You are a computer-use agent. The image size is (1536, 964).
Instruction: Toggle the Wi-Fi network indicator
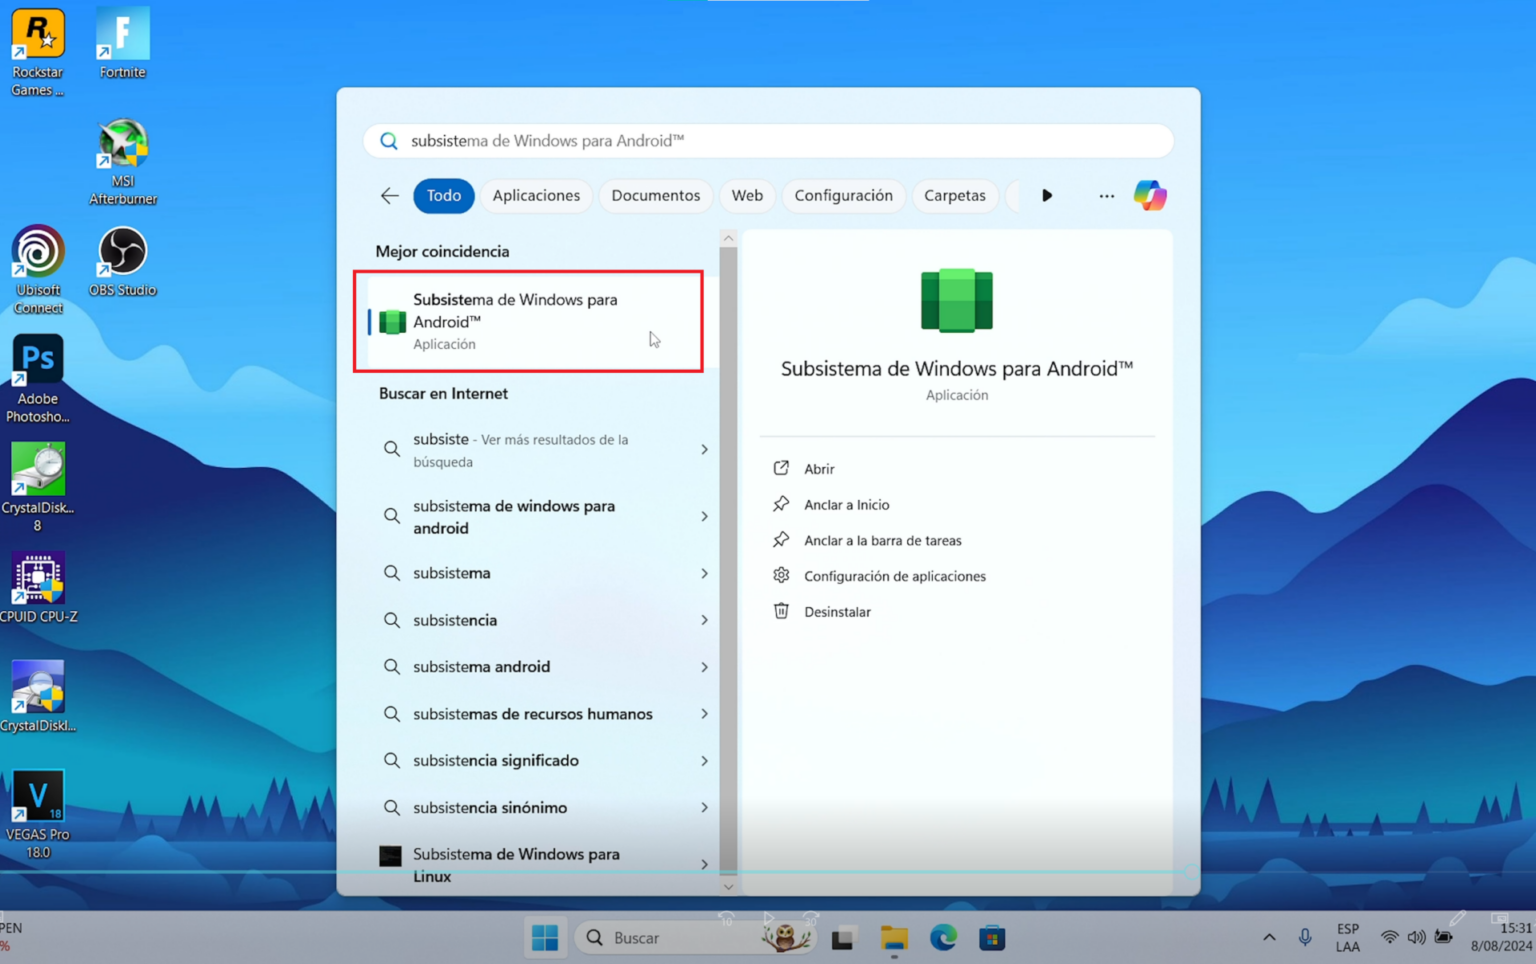pos(1390,937)
